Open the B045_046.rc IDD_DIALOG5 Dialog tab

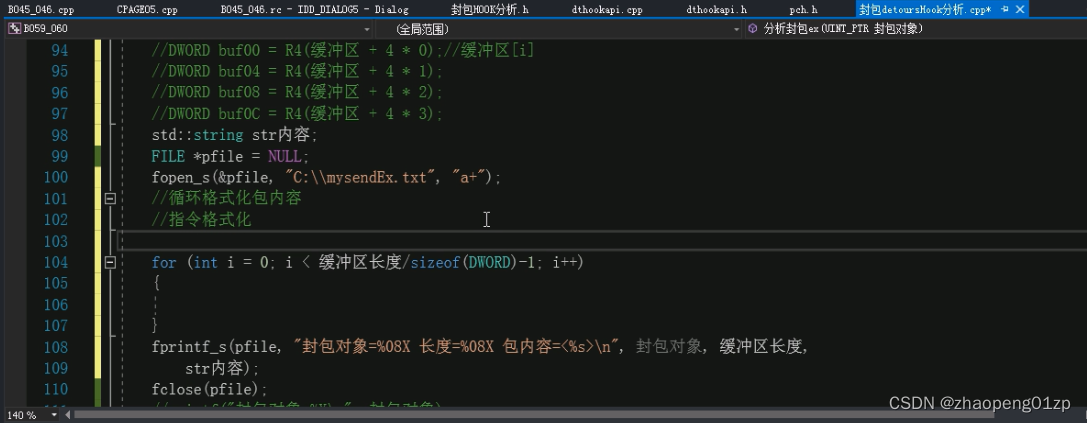pos(314,10)
